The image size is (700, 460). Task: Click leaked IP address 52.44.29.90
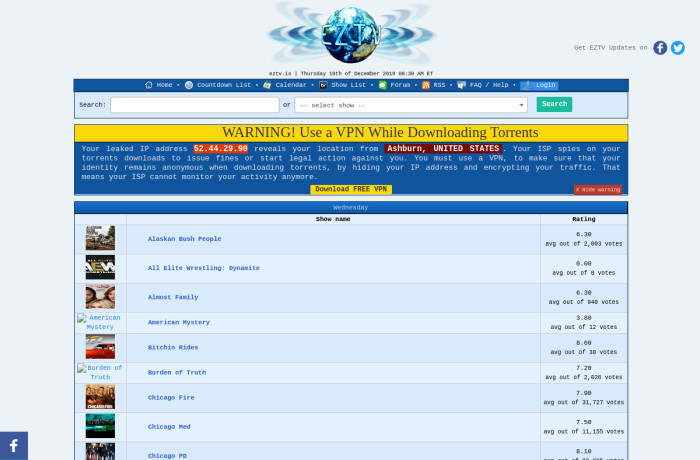click(221, 149)
